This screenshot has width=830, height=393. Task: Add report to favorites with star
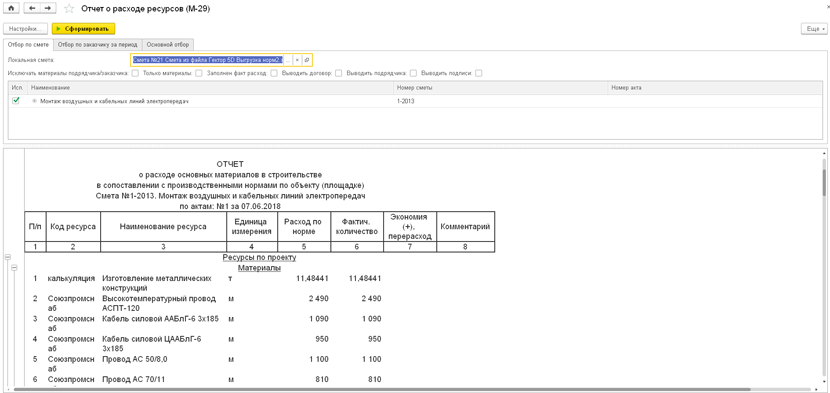[x=69, y=8]
